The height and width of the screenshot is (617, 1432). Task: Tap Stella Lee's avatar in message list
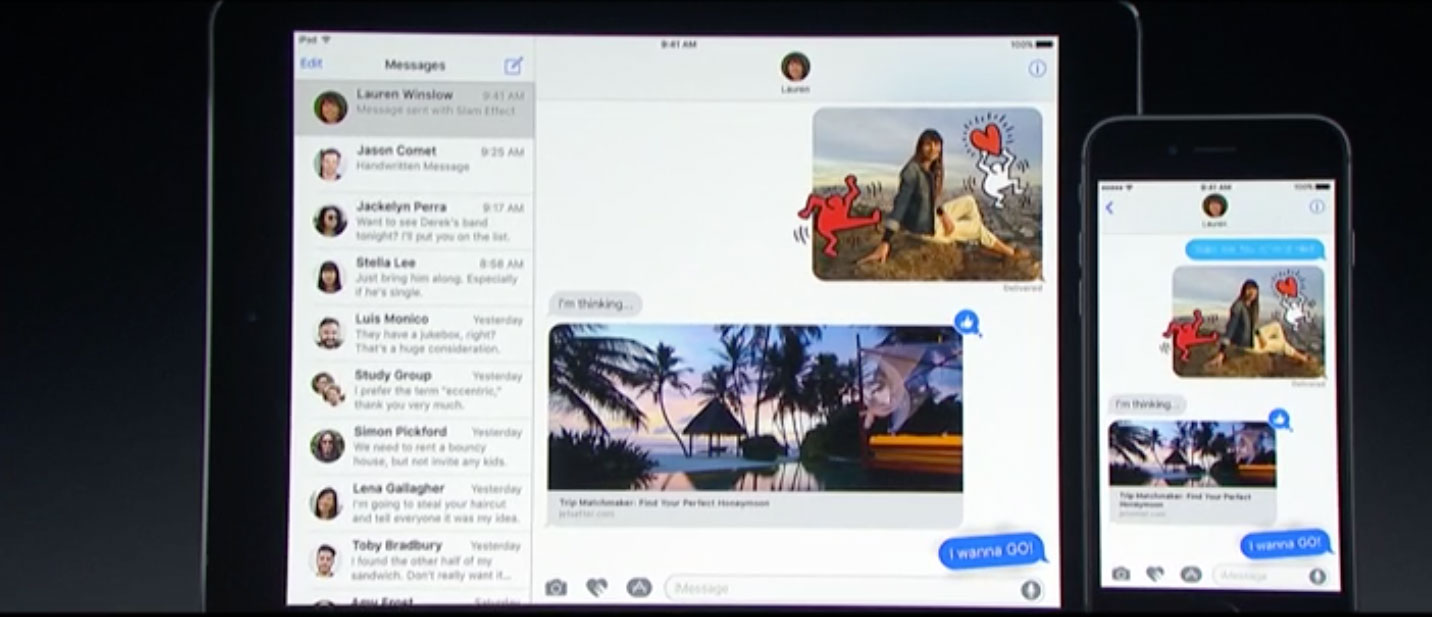coord(329,275)
